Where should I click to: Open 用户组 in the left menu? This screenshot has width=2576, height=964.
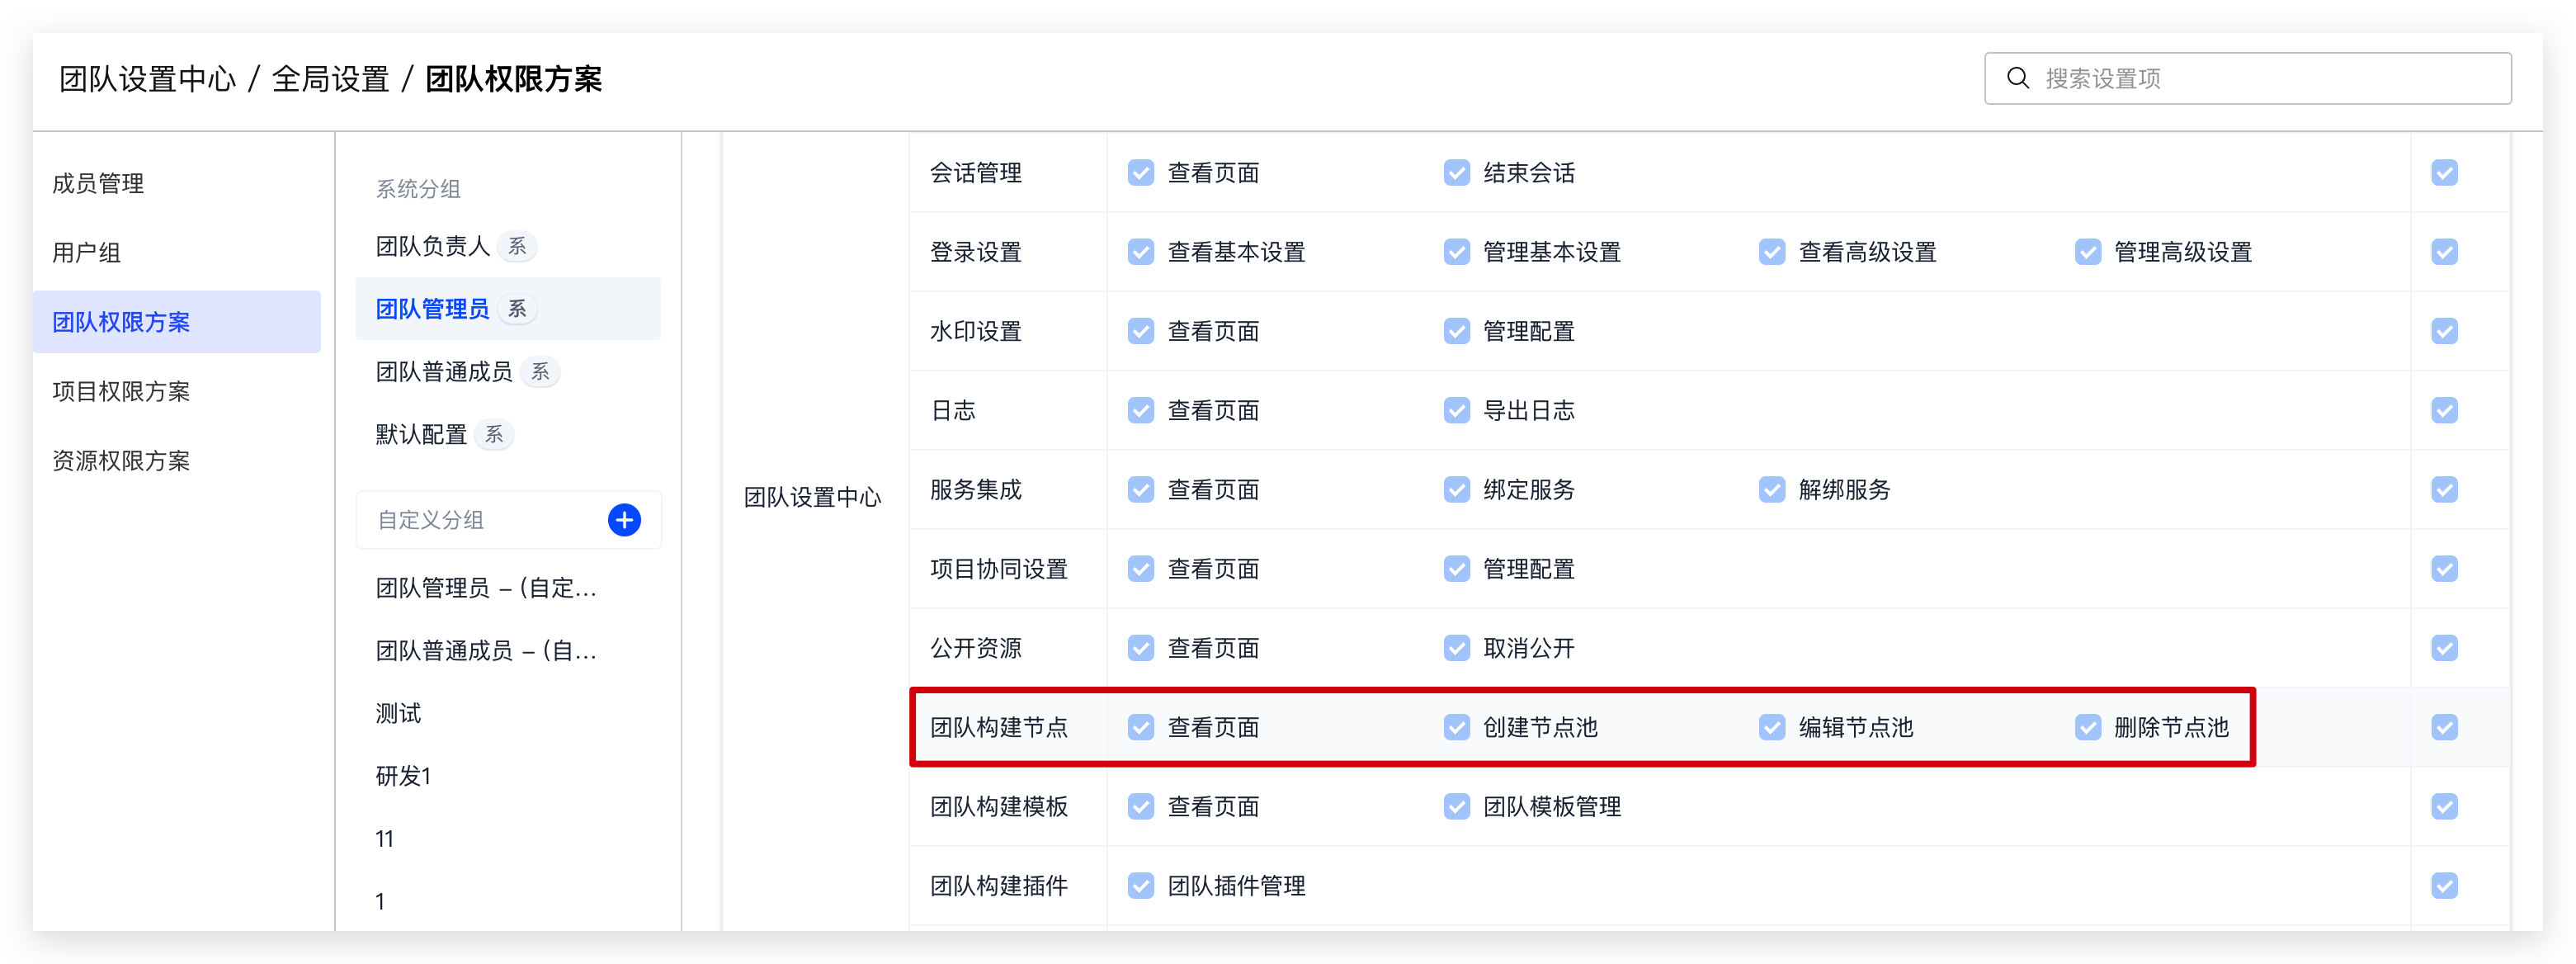coord(86,253)
